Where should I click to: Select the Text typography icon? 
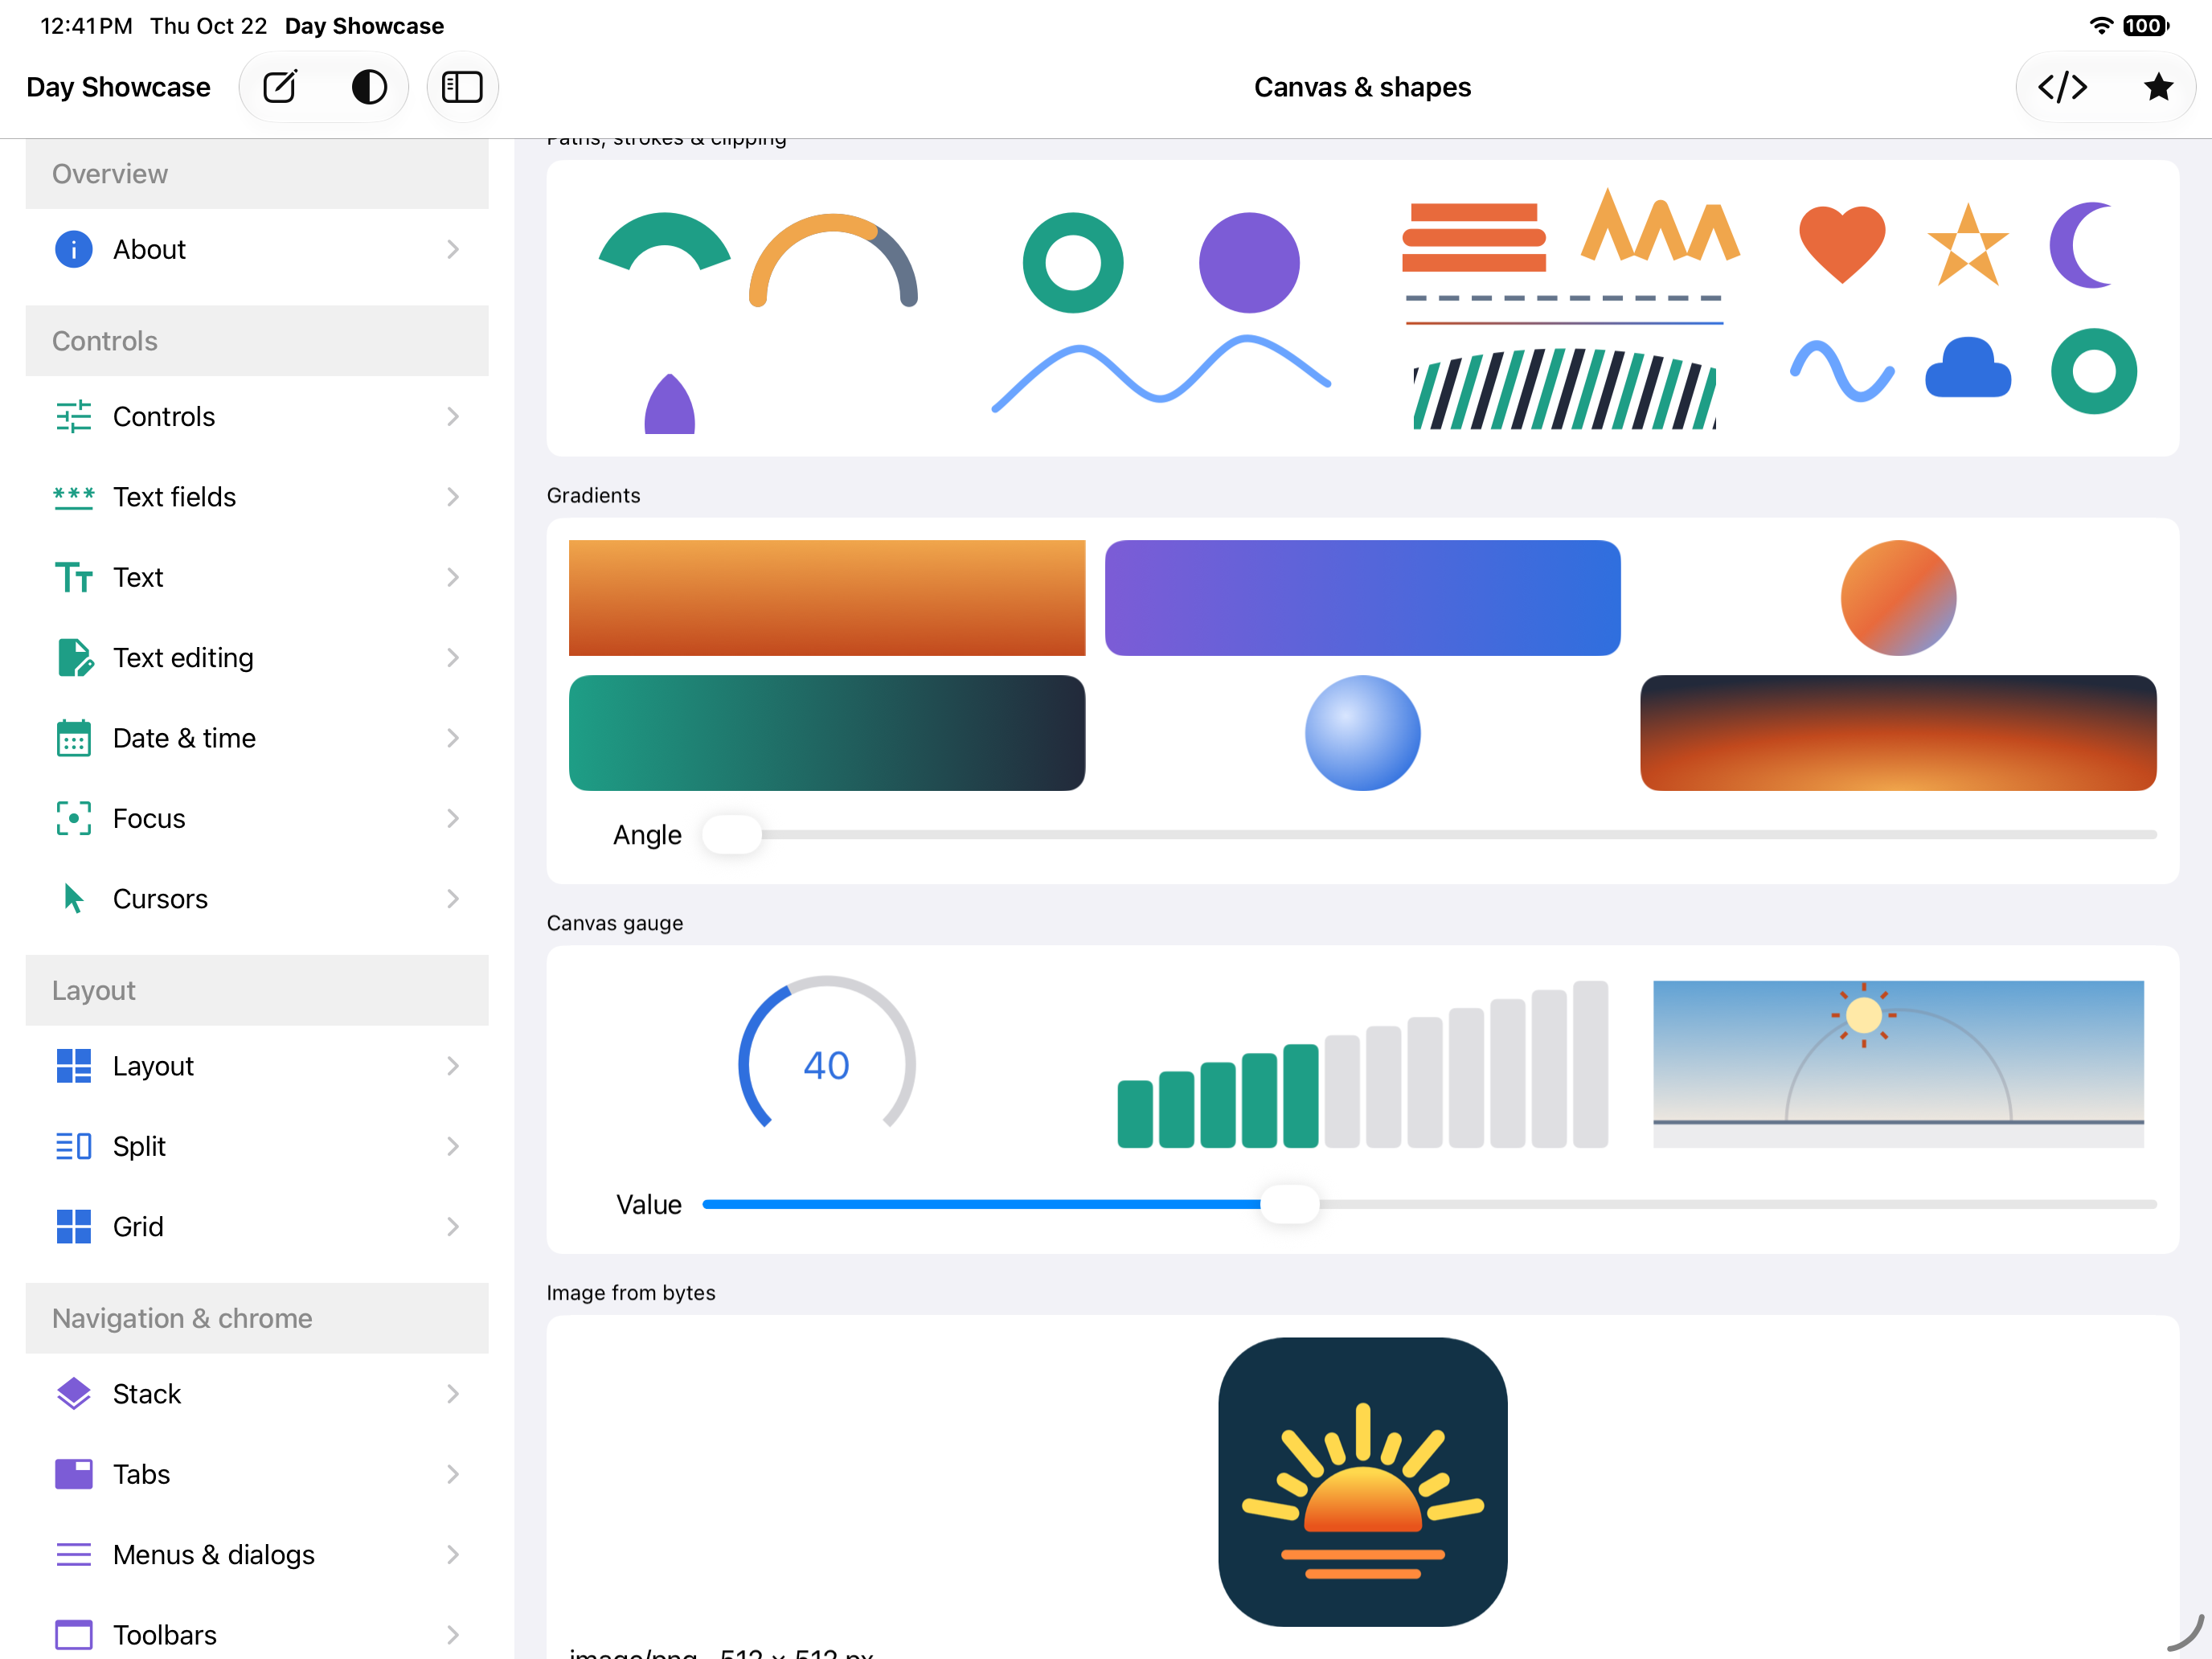(x=74, y=577)
